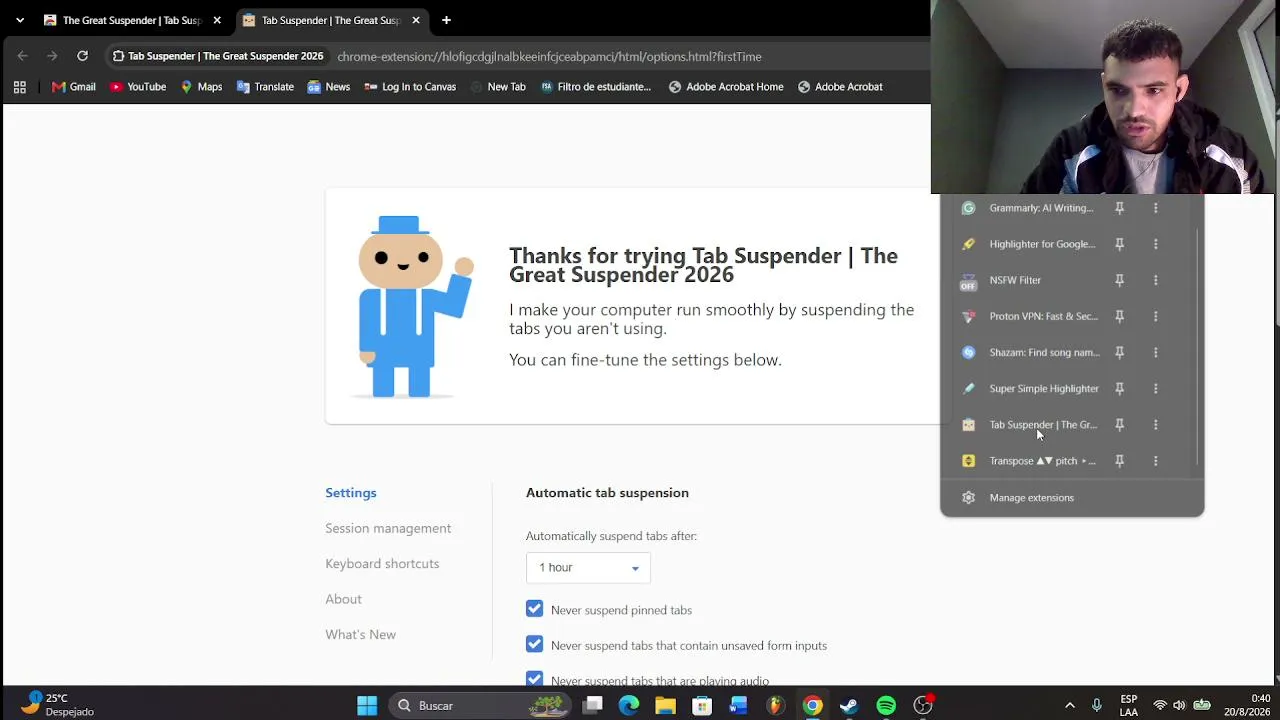This screenshot has height=720, width=1280.
Task: Click the Manage extensions gear icon
Action: click(968, 498)
